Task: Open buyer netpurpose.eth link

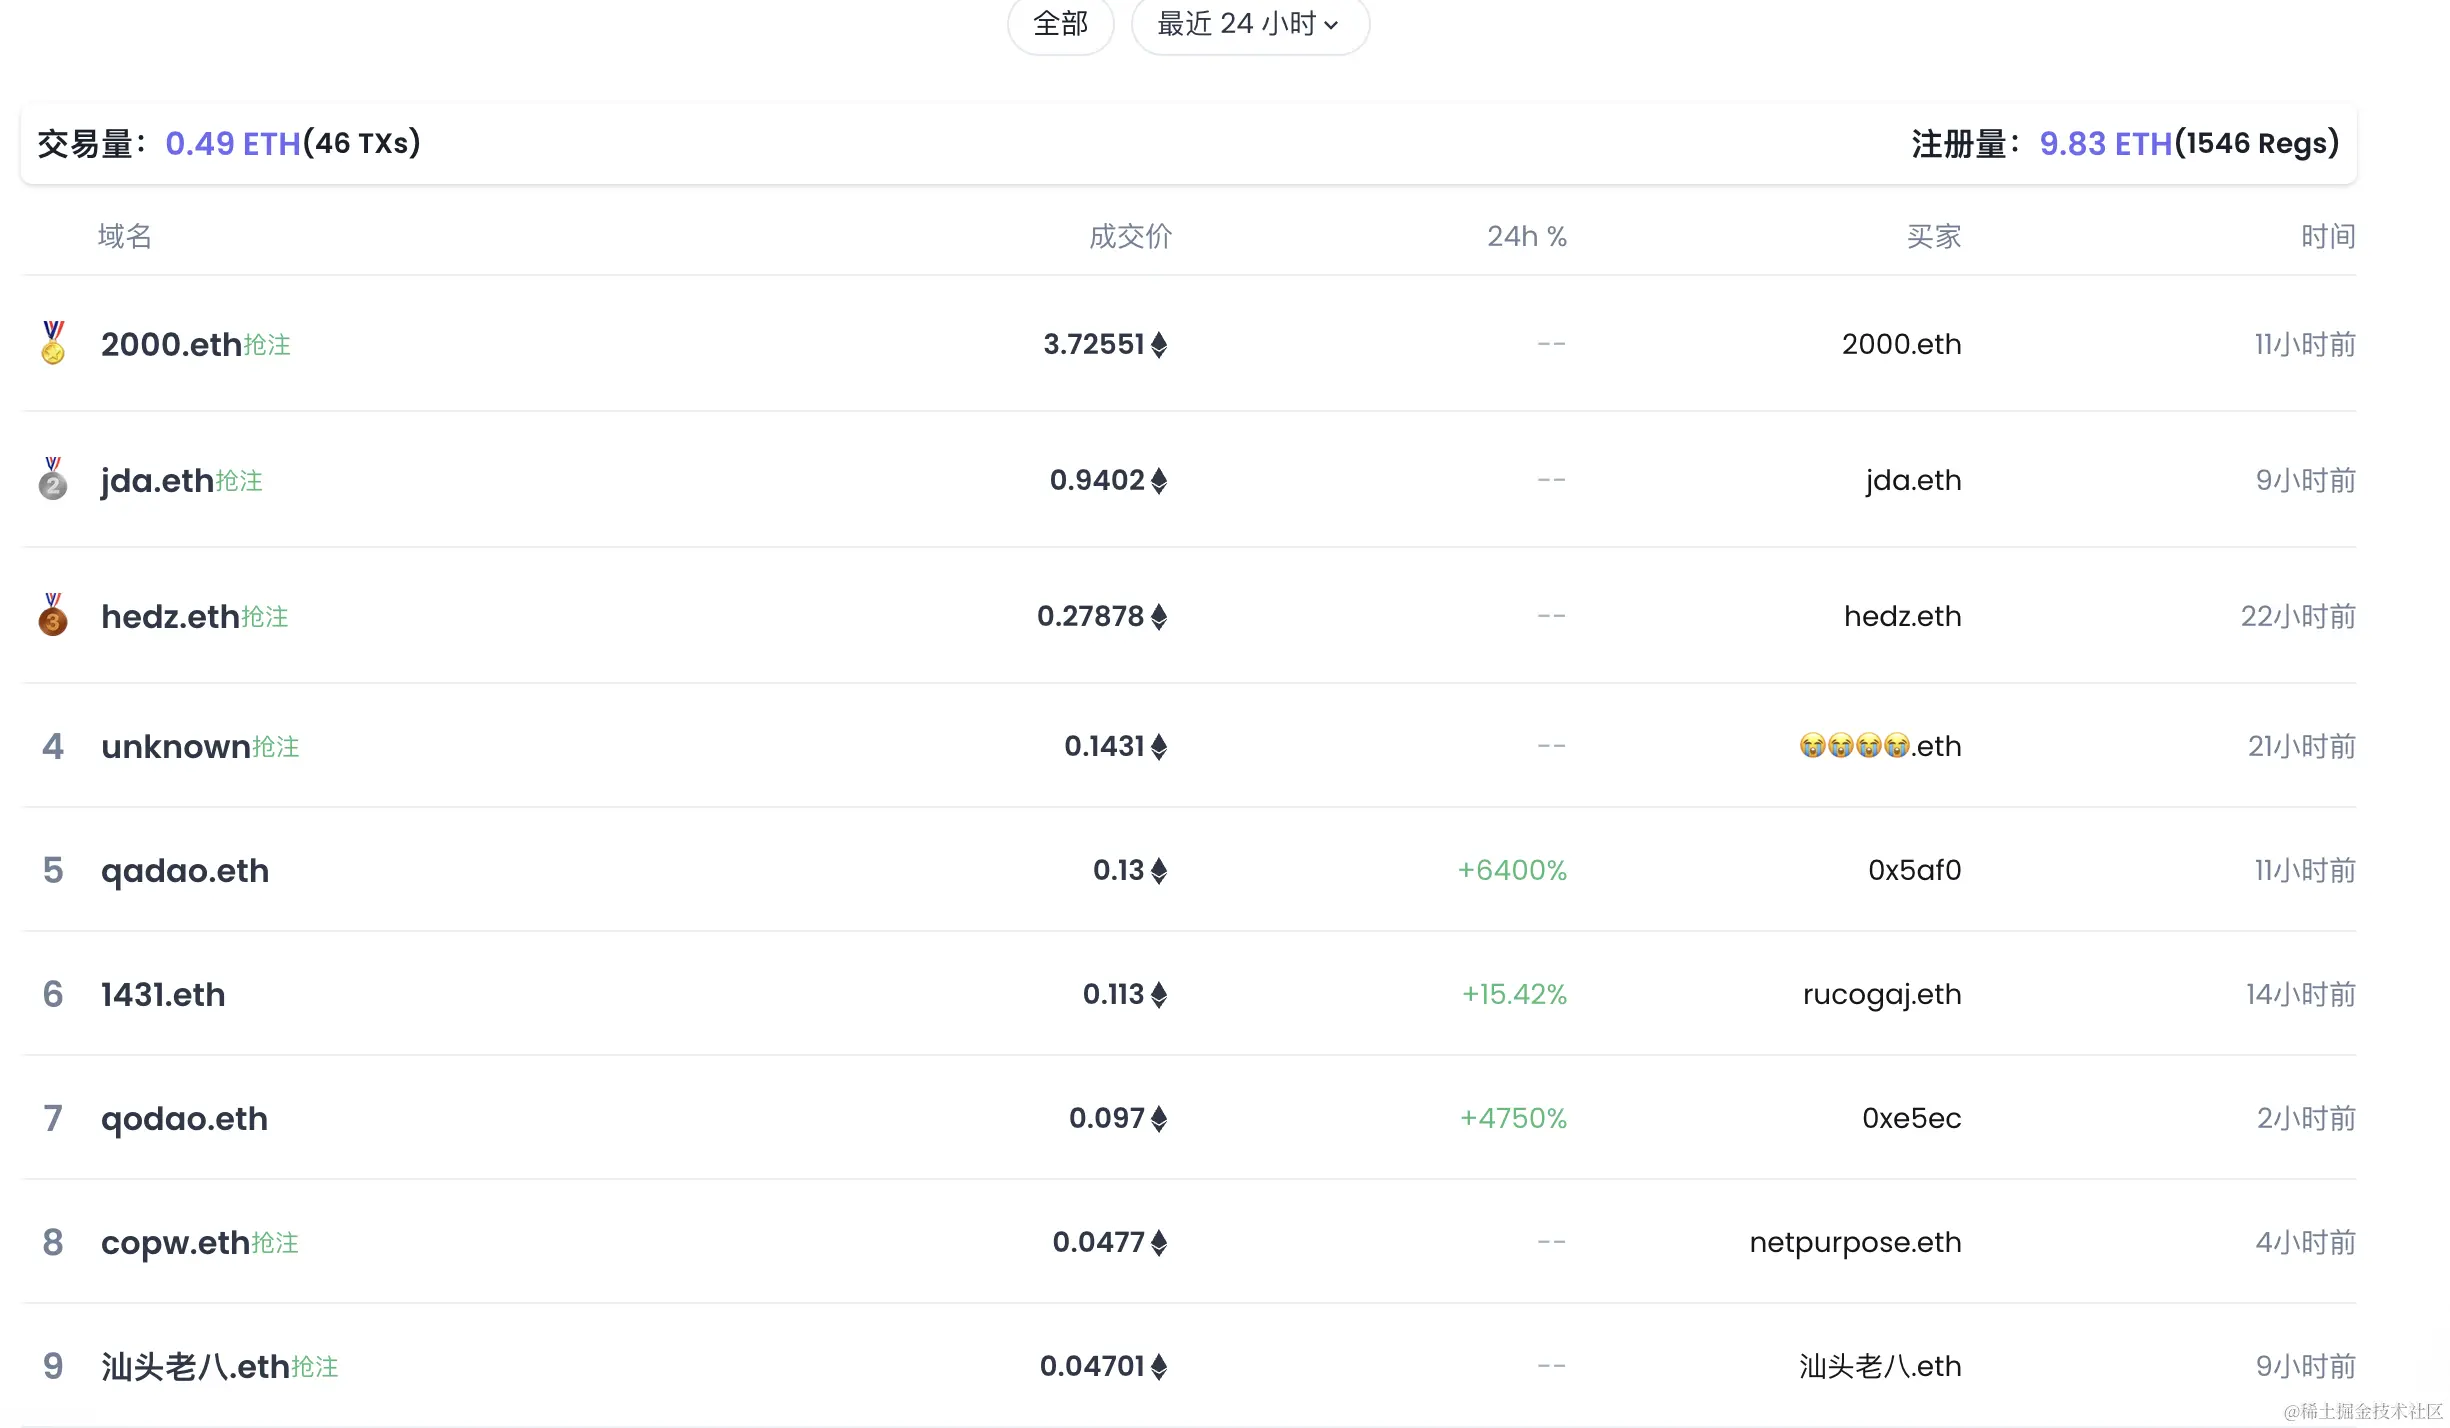Action: (x=1855, y=1242)
